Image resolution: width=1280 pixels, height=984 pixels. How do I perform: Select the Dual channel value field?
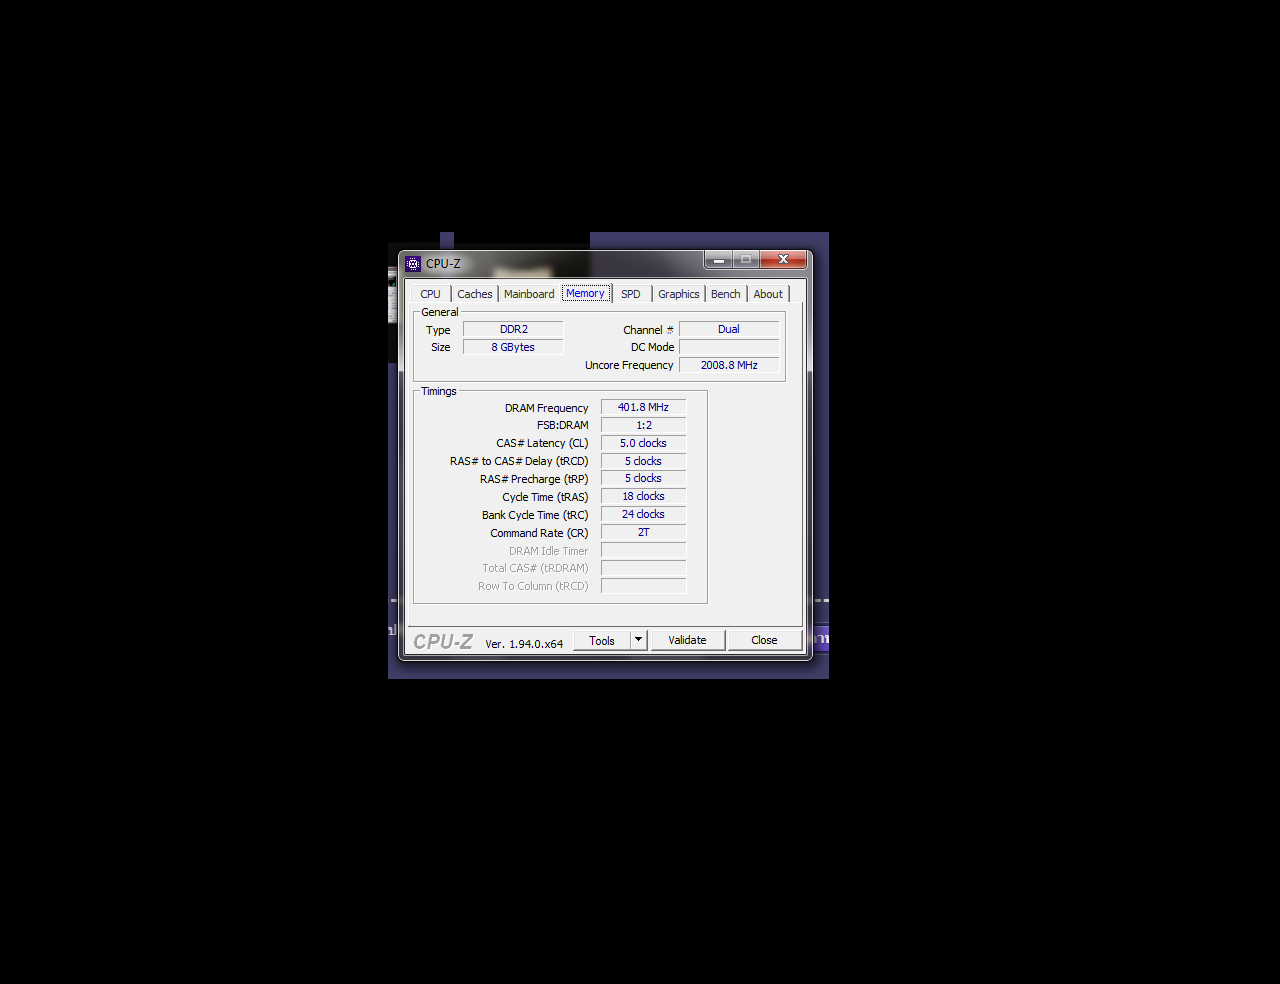(729, 329)
